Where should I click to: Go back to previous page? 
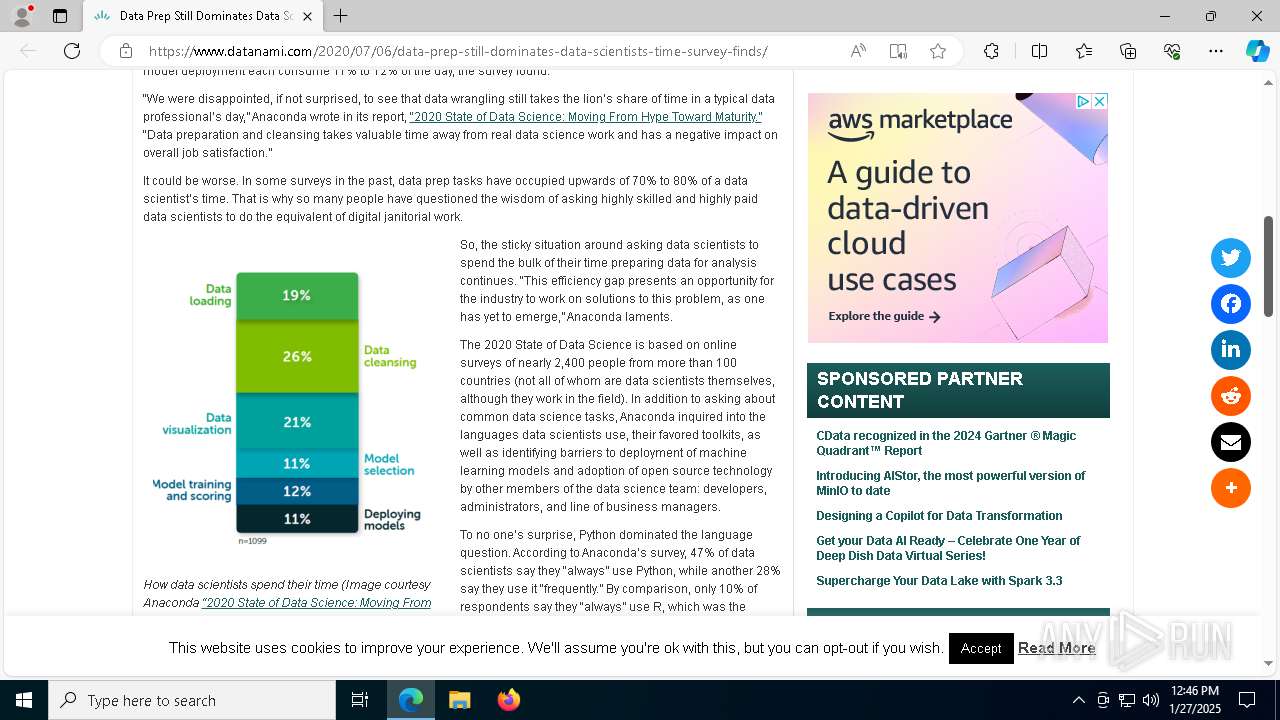point(28,51)
